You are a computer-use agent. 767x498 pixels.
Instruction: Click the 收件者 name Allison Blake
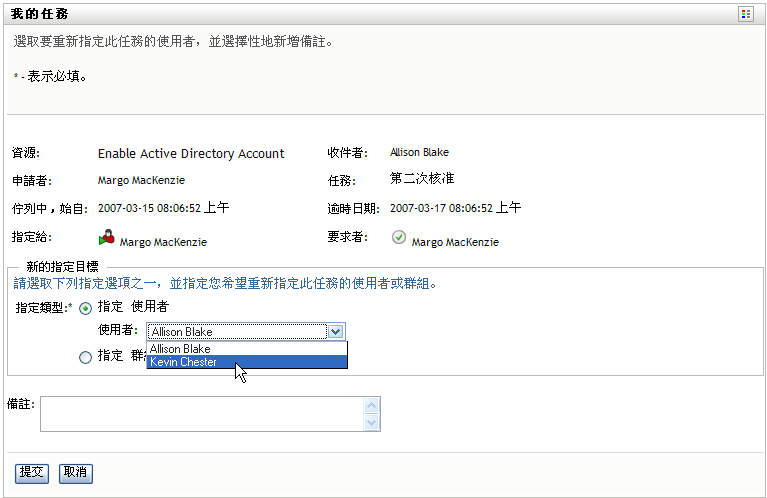419,153
